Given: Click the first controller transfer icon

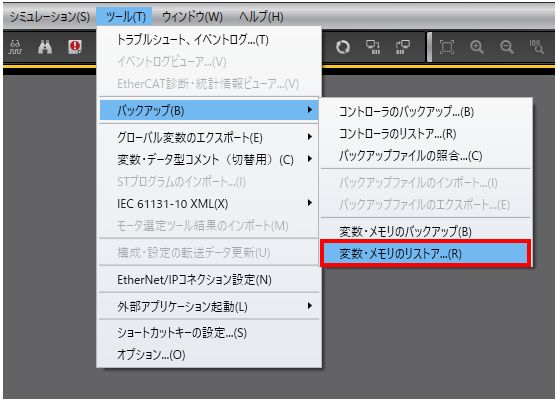Looking at the screenshot, I should pos(373,47).
